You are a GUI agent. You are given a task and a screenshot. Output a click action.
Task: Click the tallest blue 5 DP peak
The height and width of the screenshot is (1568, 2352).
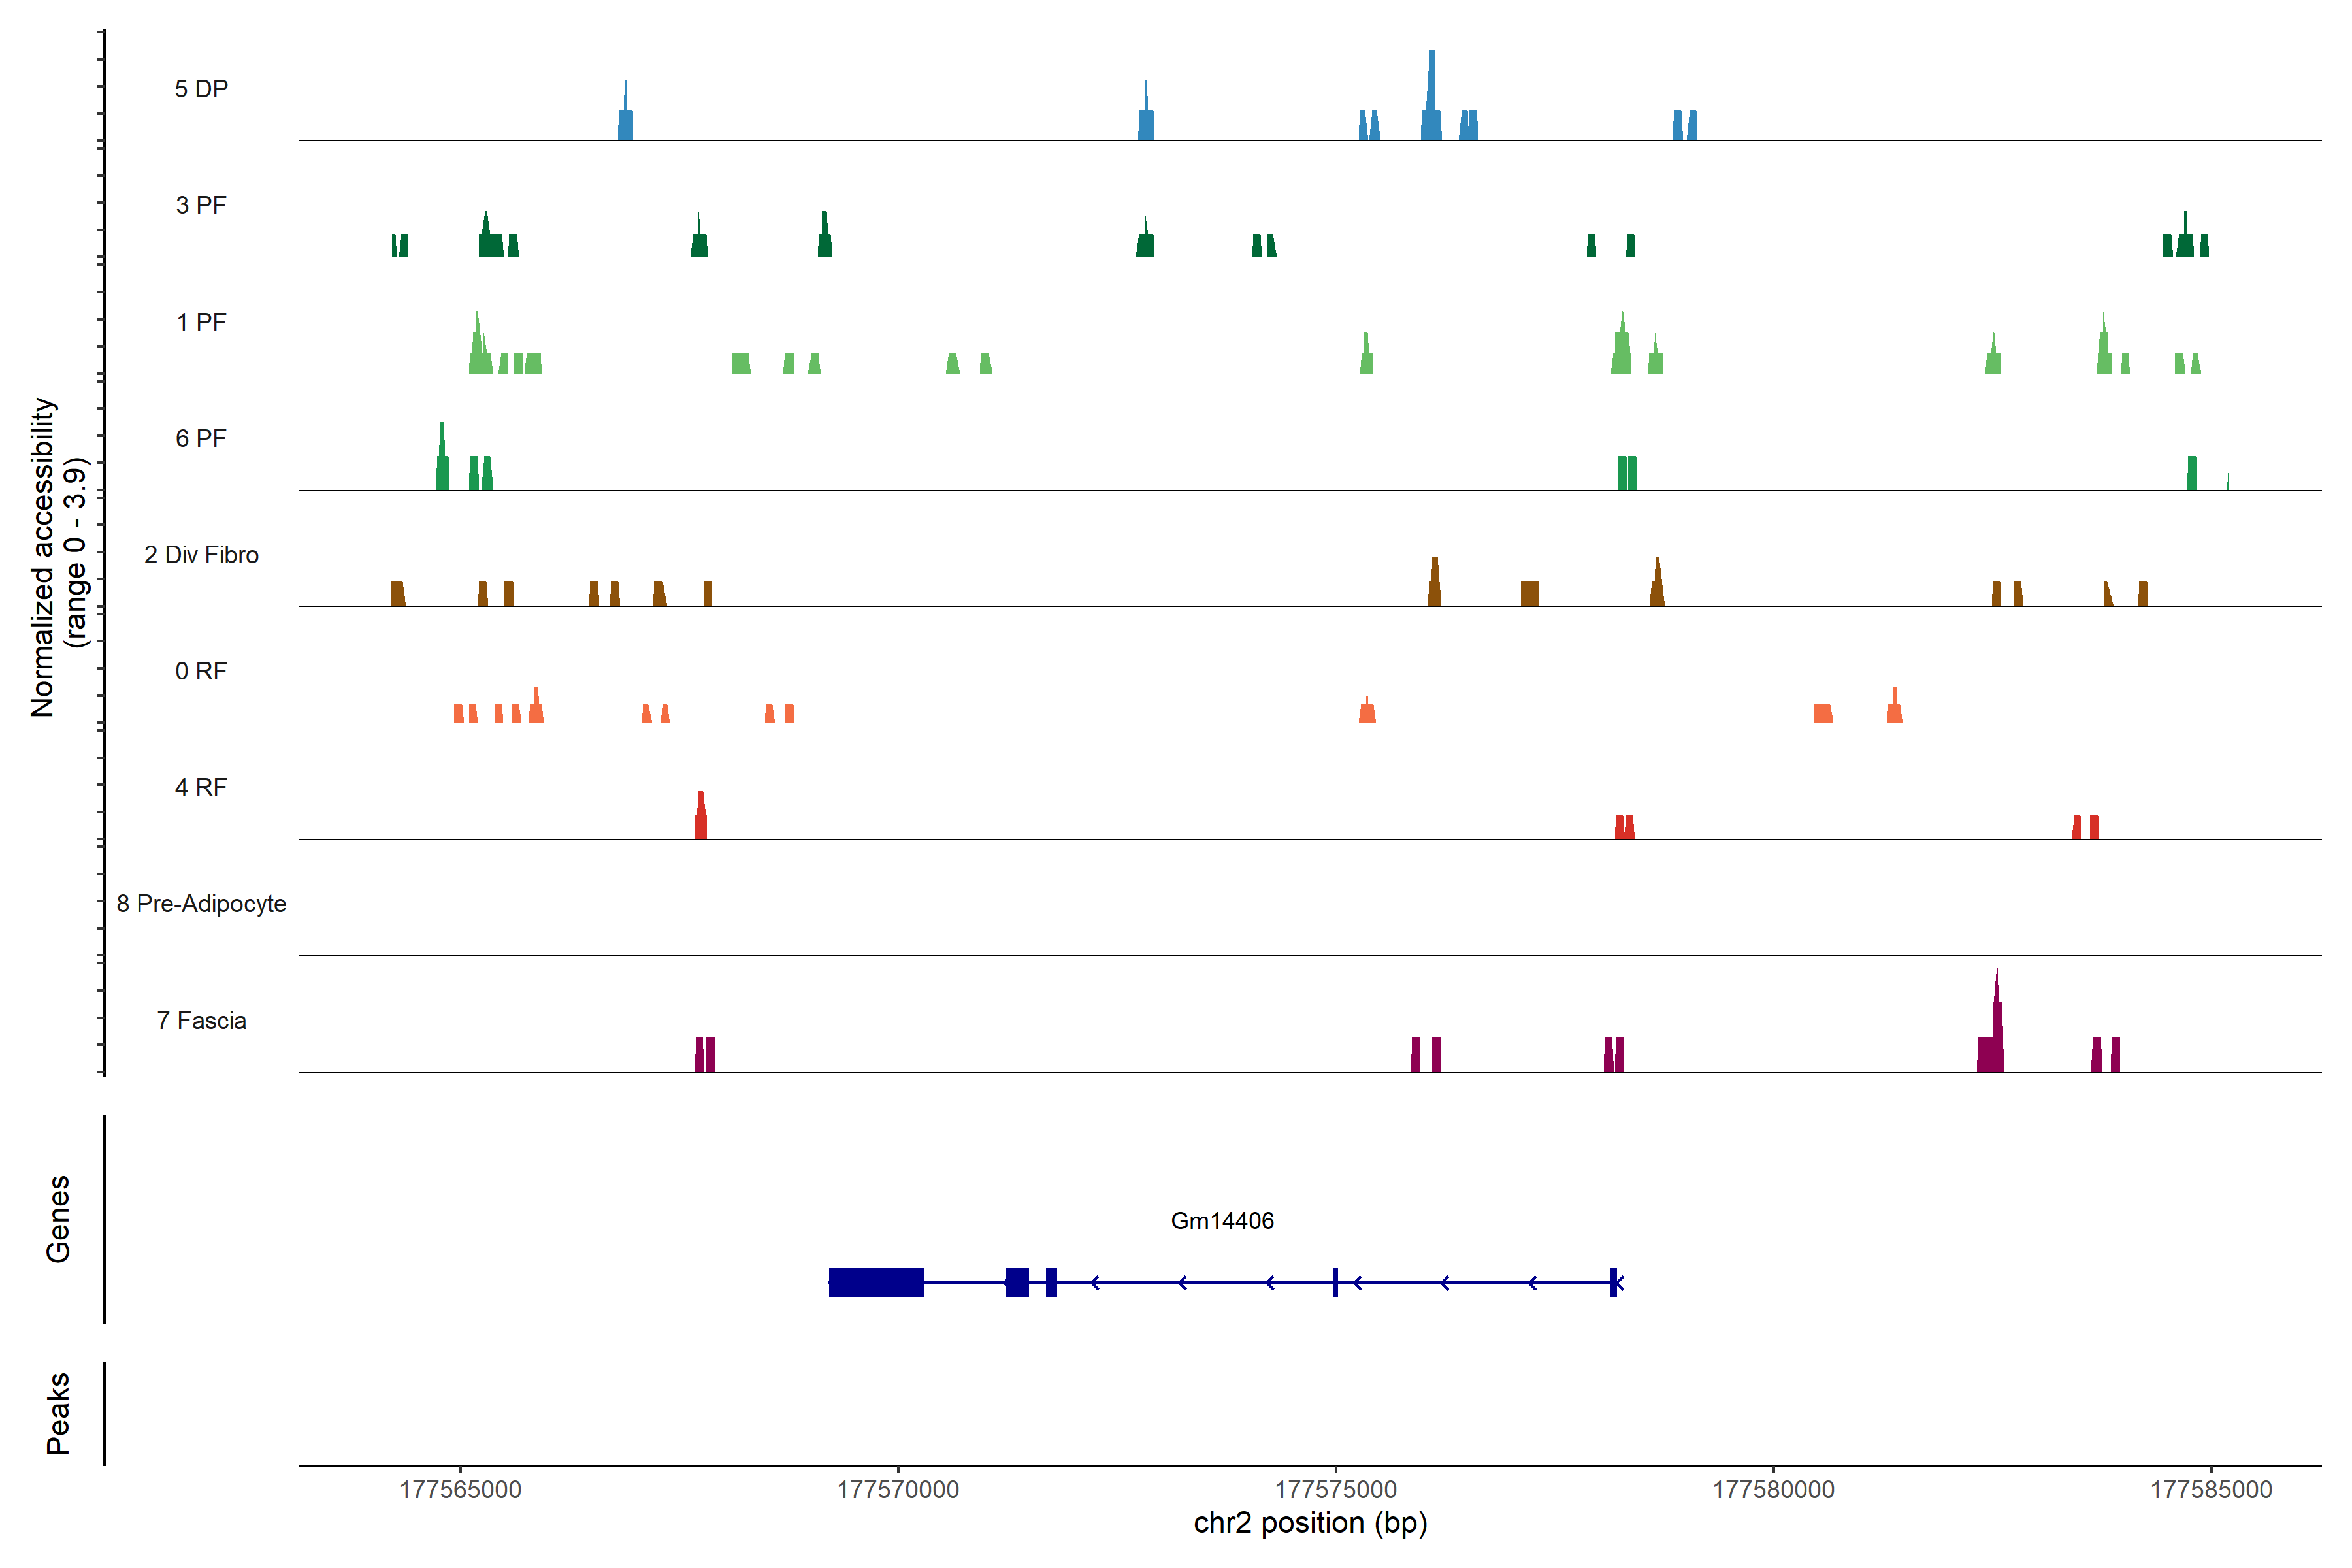pyautogui.click(x=1431, y=105)
